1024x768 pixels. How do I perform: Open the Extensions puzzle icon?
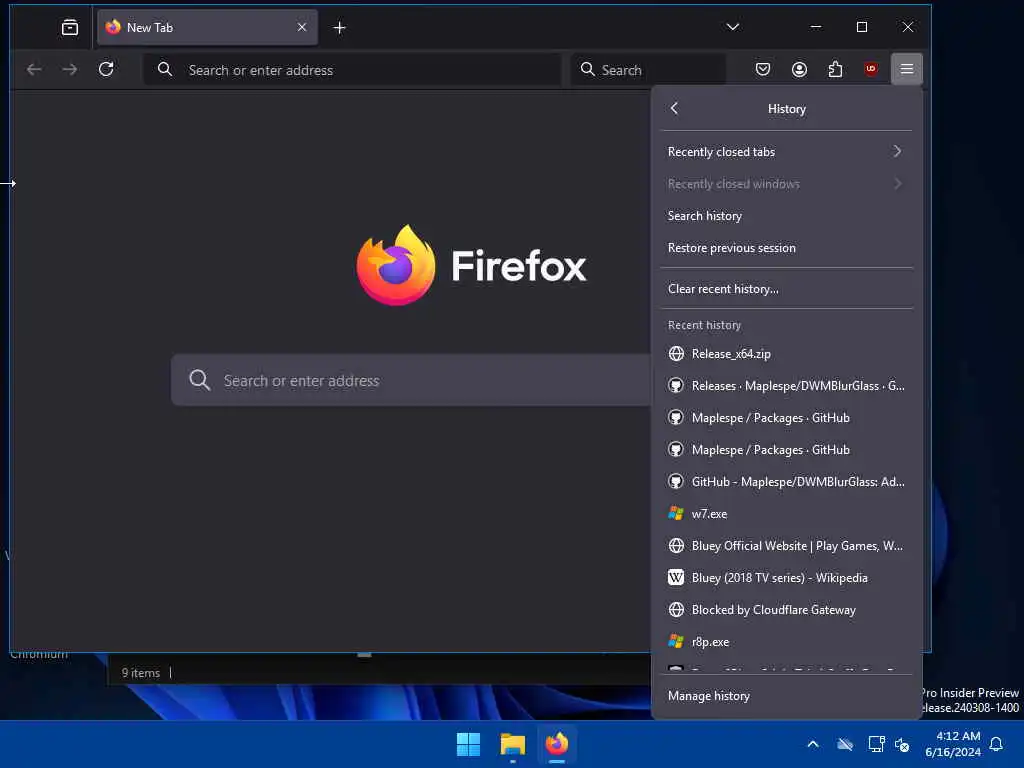pos(835,69)
